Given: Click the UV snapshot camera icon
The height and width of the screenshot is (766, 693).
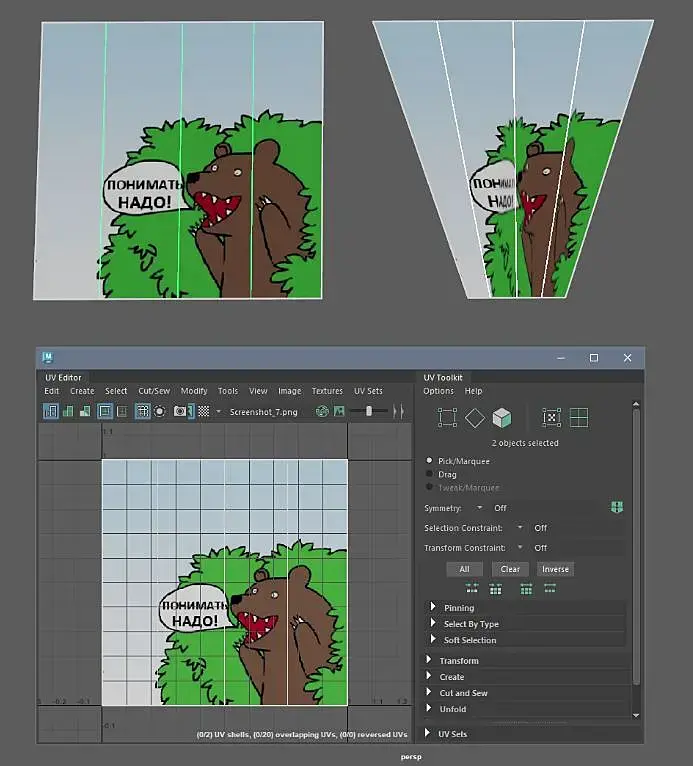Looking at the screenshot, I should point(180,411).
